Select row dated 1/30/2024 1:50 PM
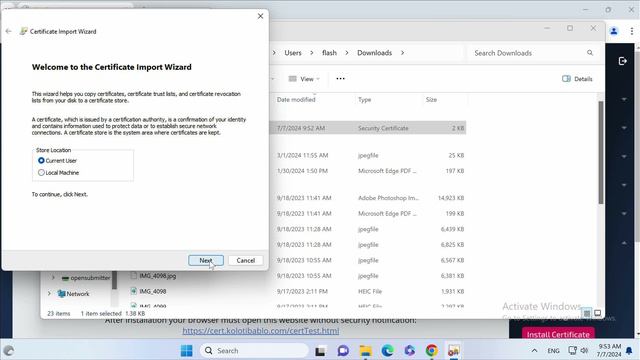This screenshot has height=360, width=640. tap(367, 171)
